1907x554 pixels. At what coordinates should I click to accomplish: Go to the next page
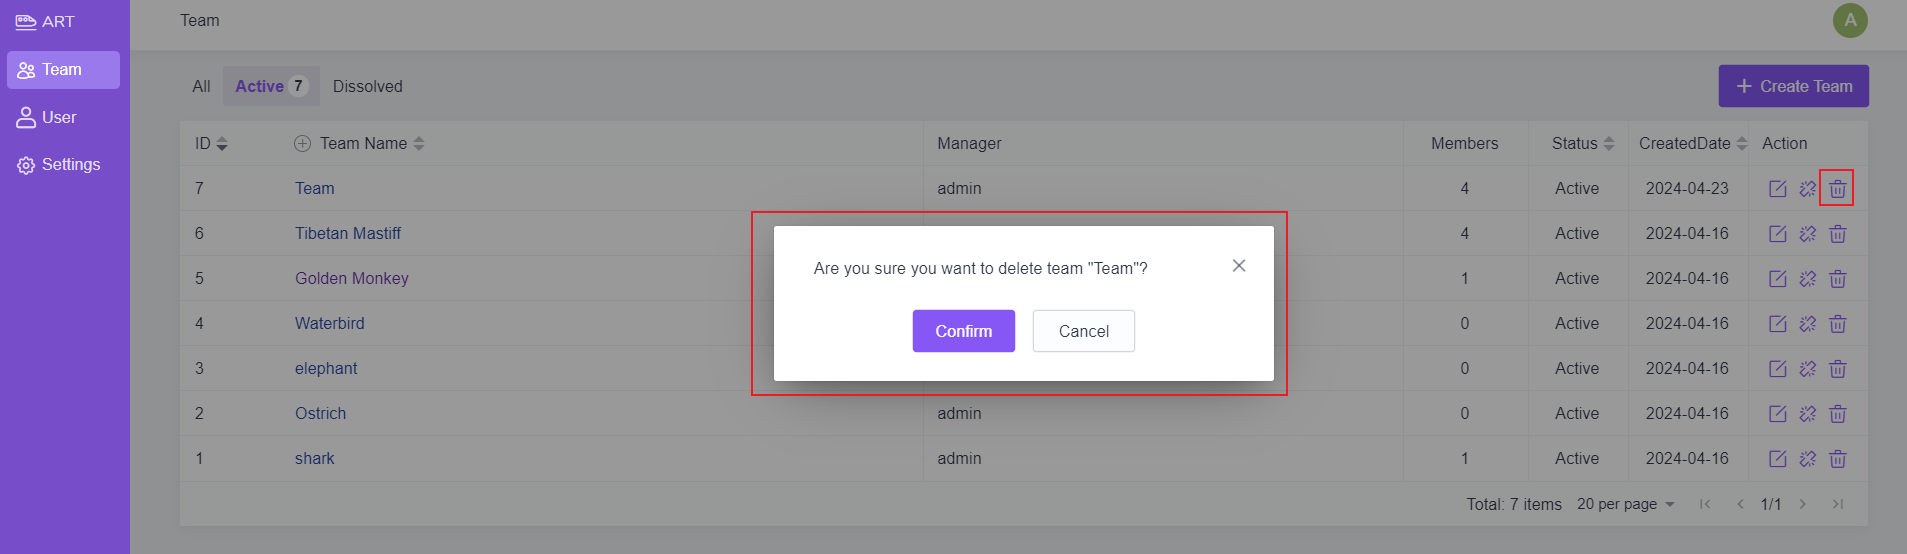coord(1803,504)
